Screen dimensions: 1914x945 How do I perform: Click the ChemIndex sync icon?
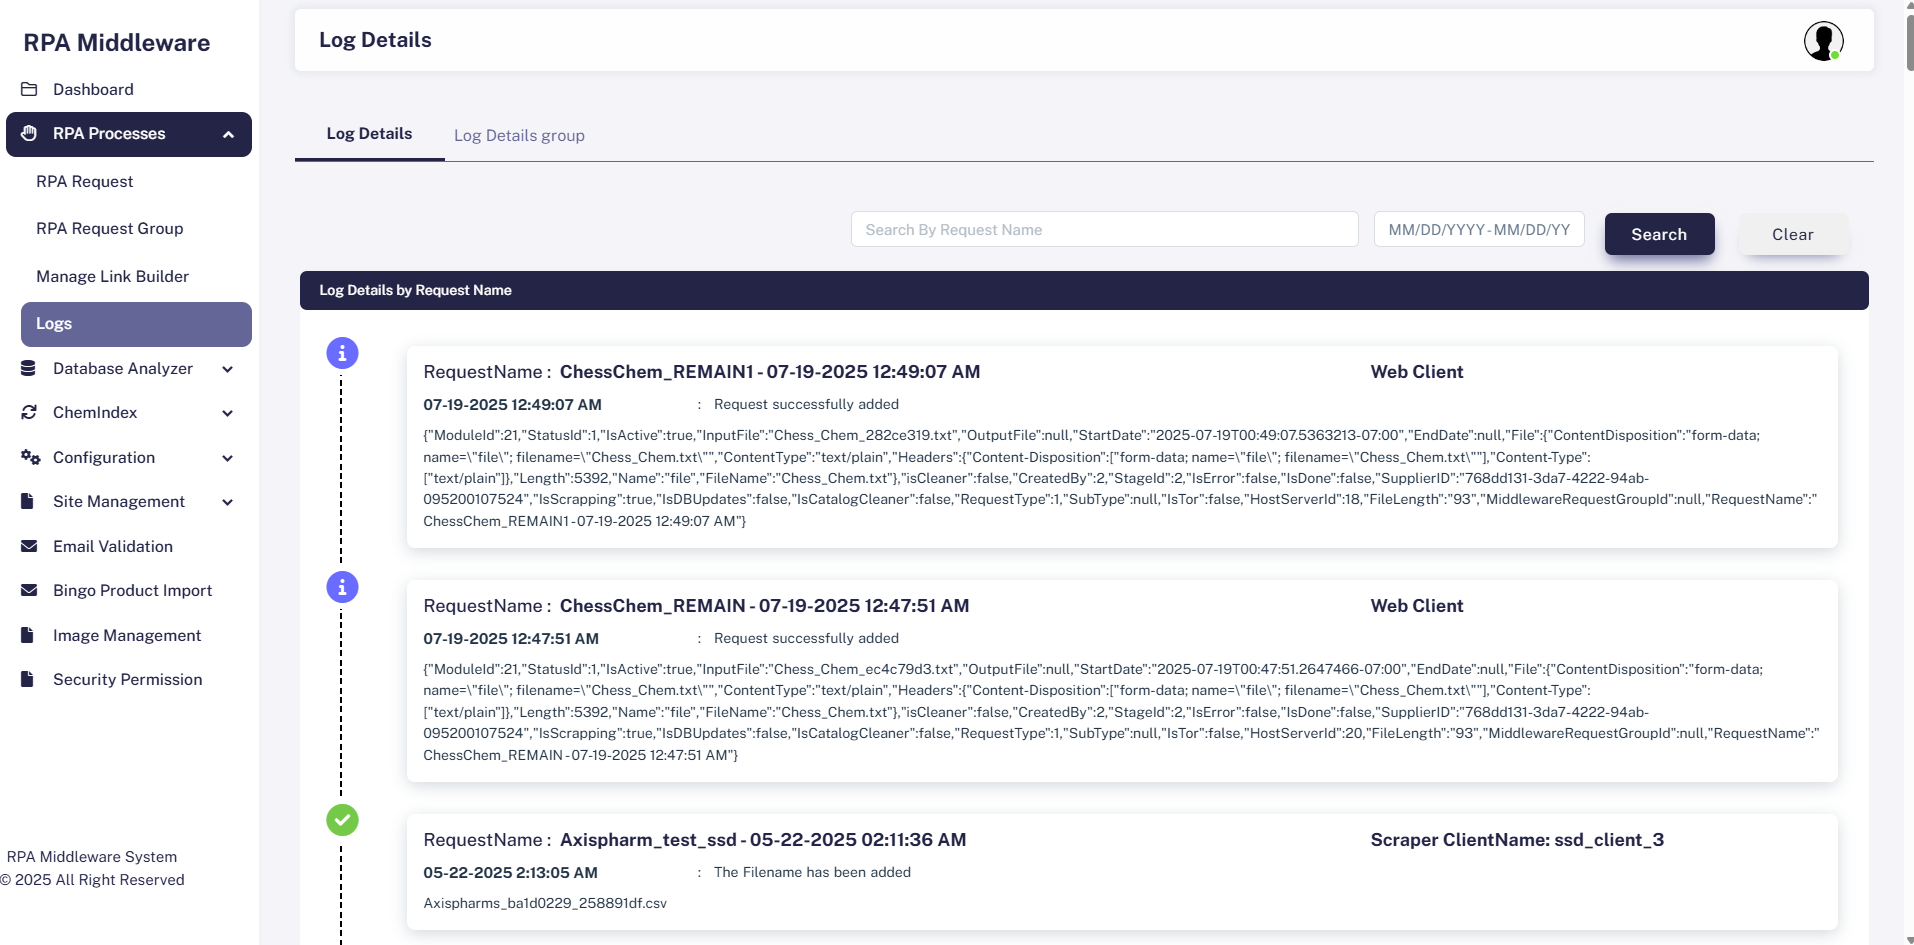(x=29, y=413)
